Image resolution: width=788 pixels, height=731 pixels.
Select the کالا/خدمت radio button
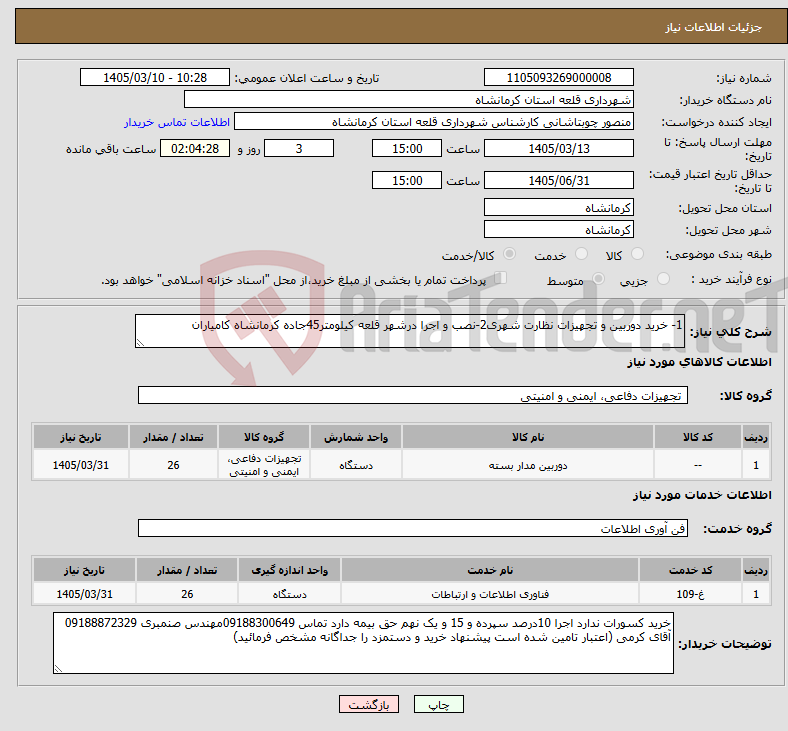click(510, 254)
